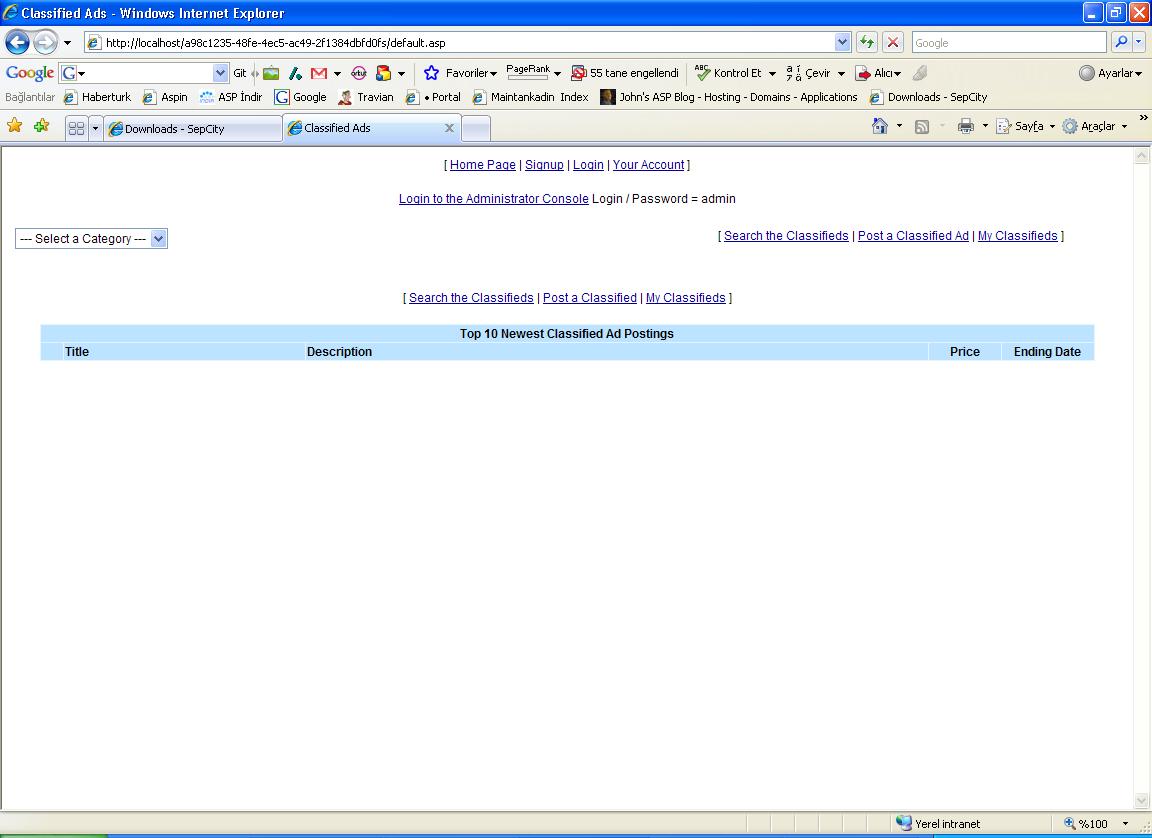Click the Refresh page icon
The image size is (1152, 838).
867,42
